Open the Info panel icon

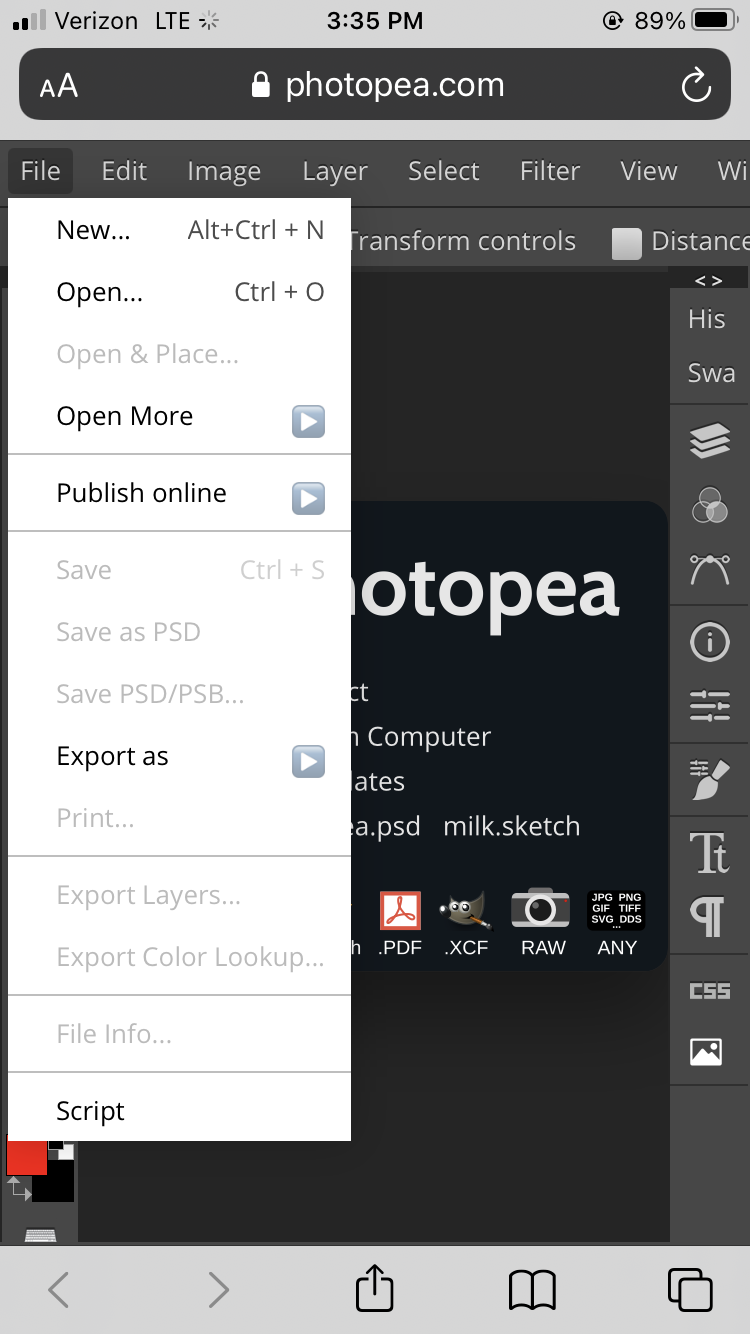(x=710, y=643)
